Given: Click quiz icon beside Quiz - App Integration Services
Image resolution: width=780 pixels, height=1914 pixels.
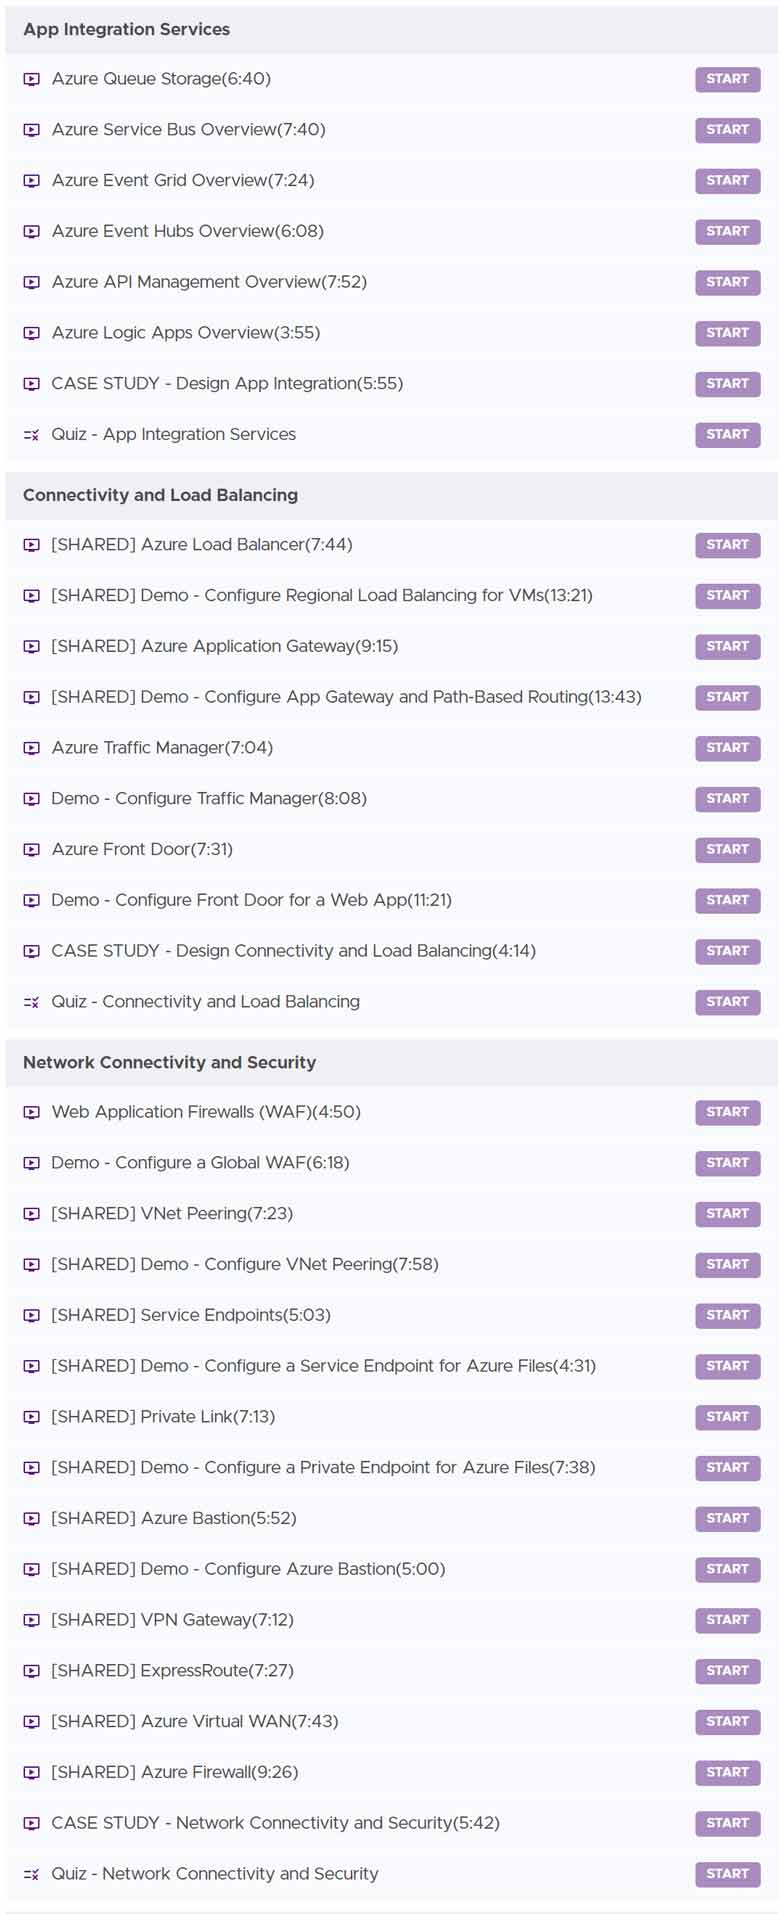Looking at the screenshot, I should tap(32, 435).
